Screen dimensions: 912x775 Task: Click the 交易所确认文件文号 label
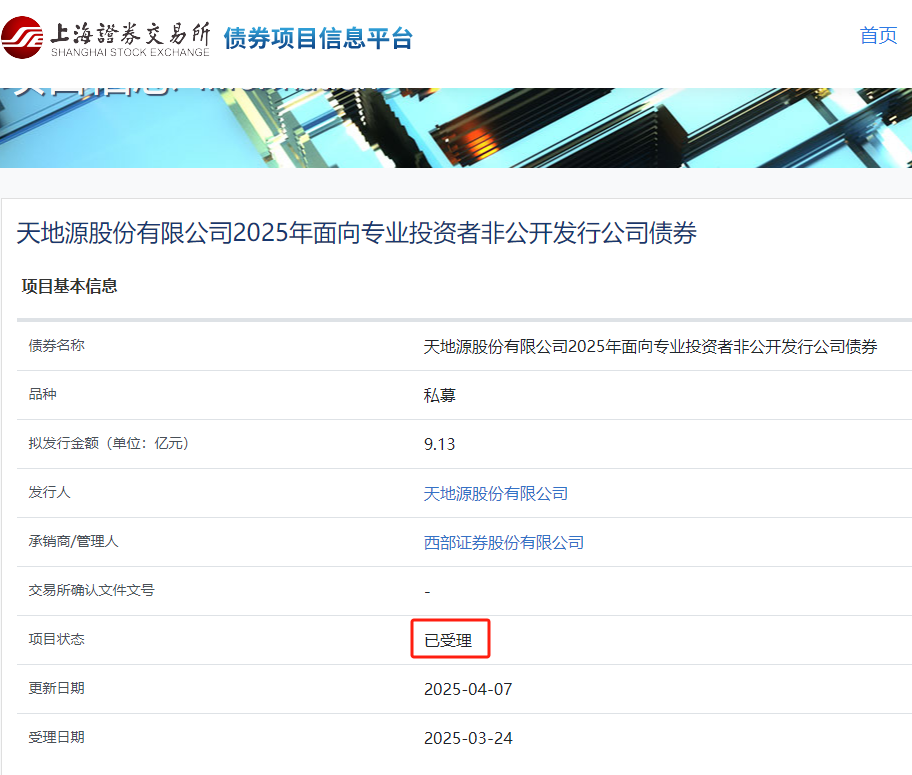coord(91,590)
